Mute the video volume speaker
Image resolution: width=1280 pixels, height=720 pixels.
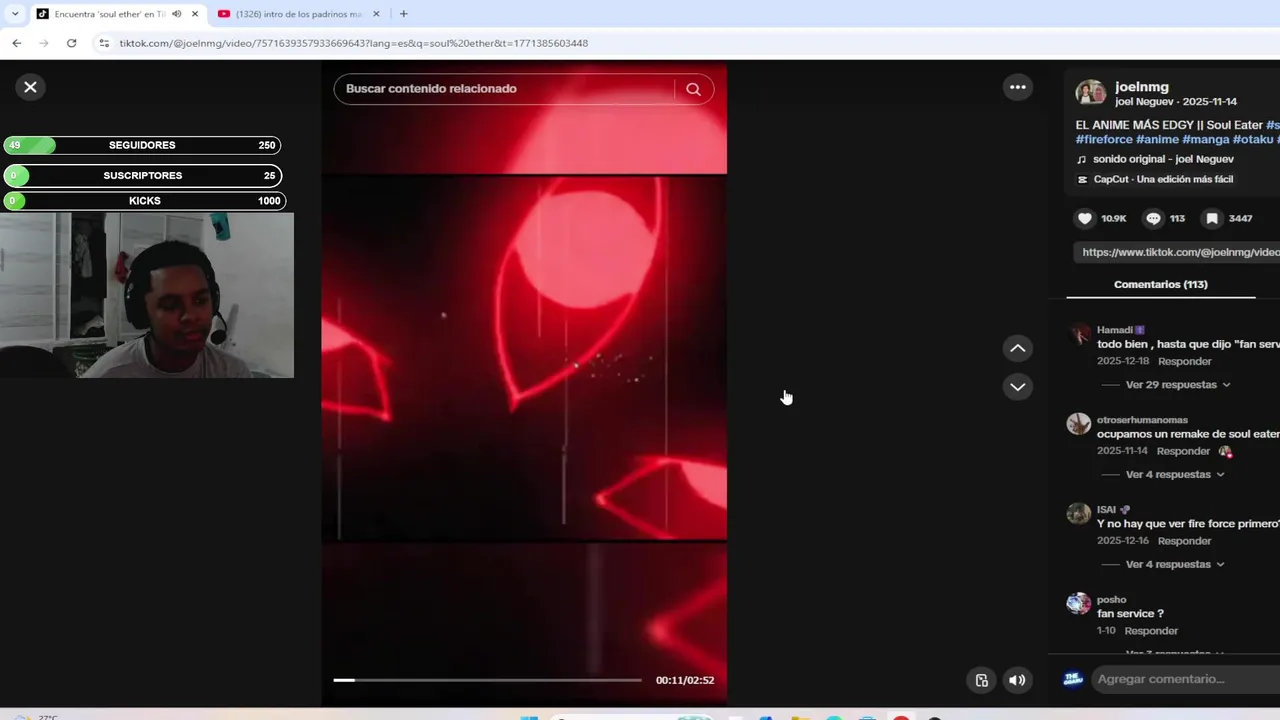[x=1017, y=680]
